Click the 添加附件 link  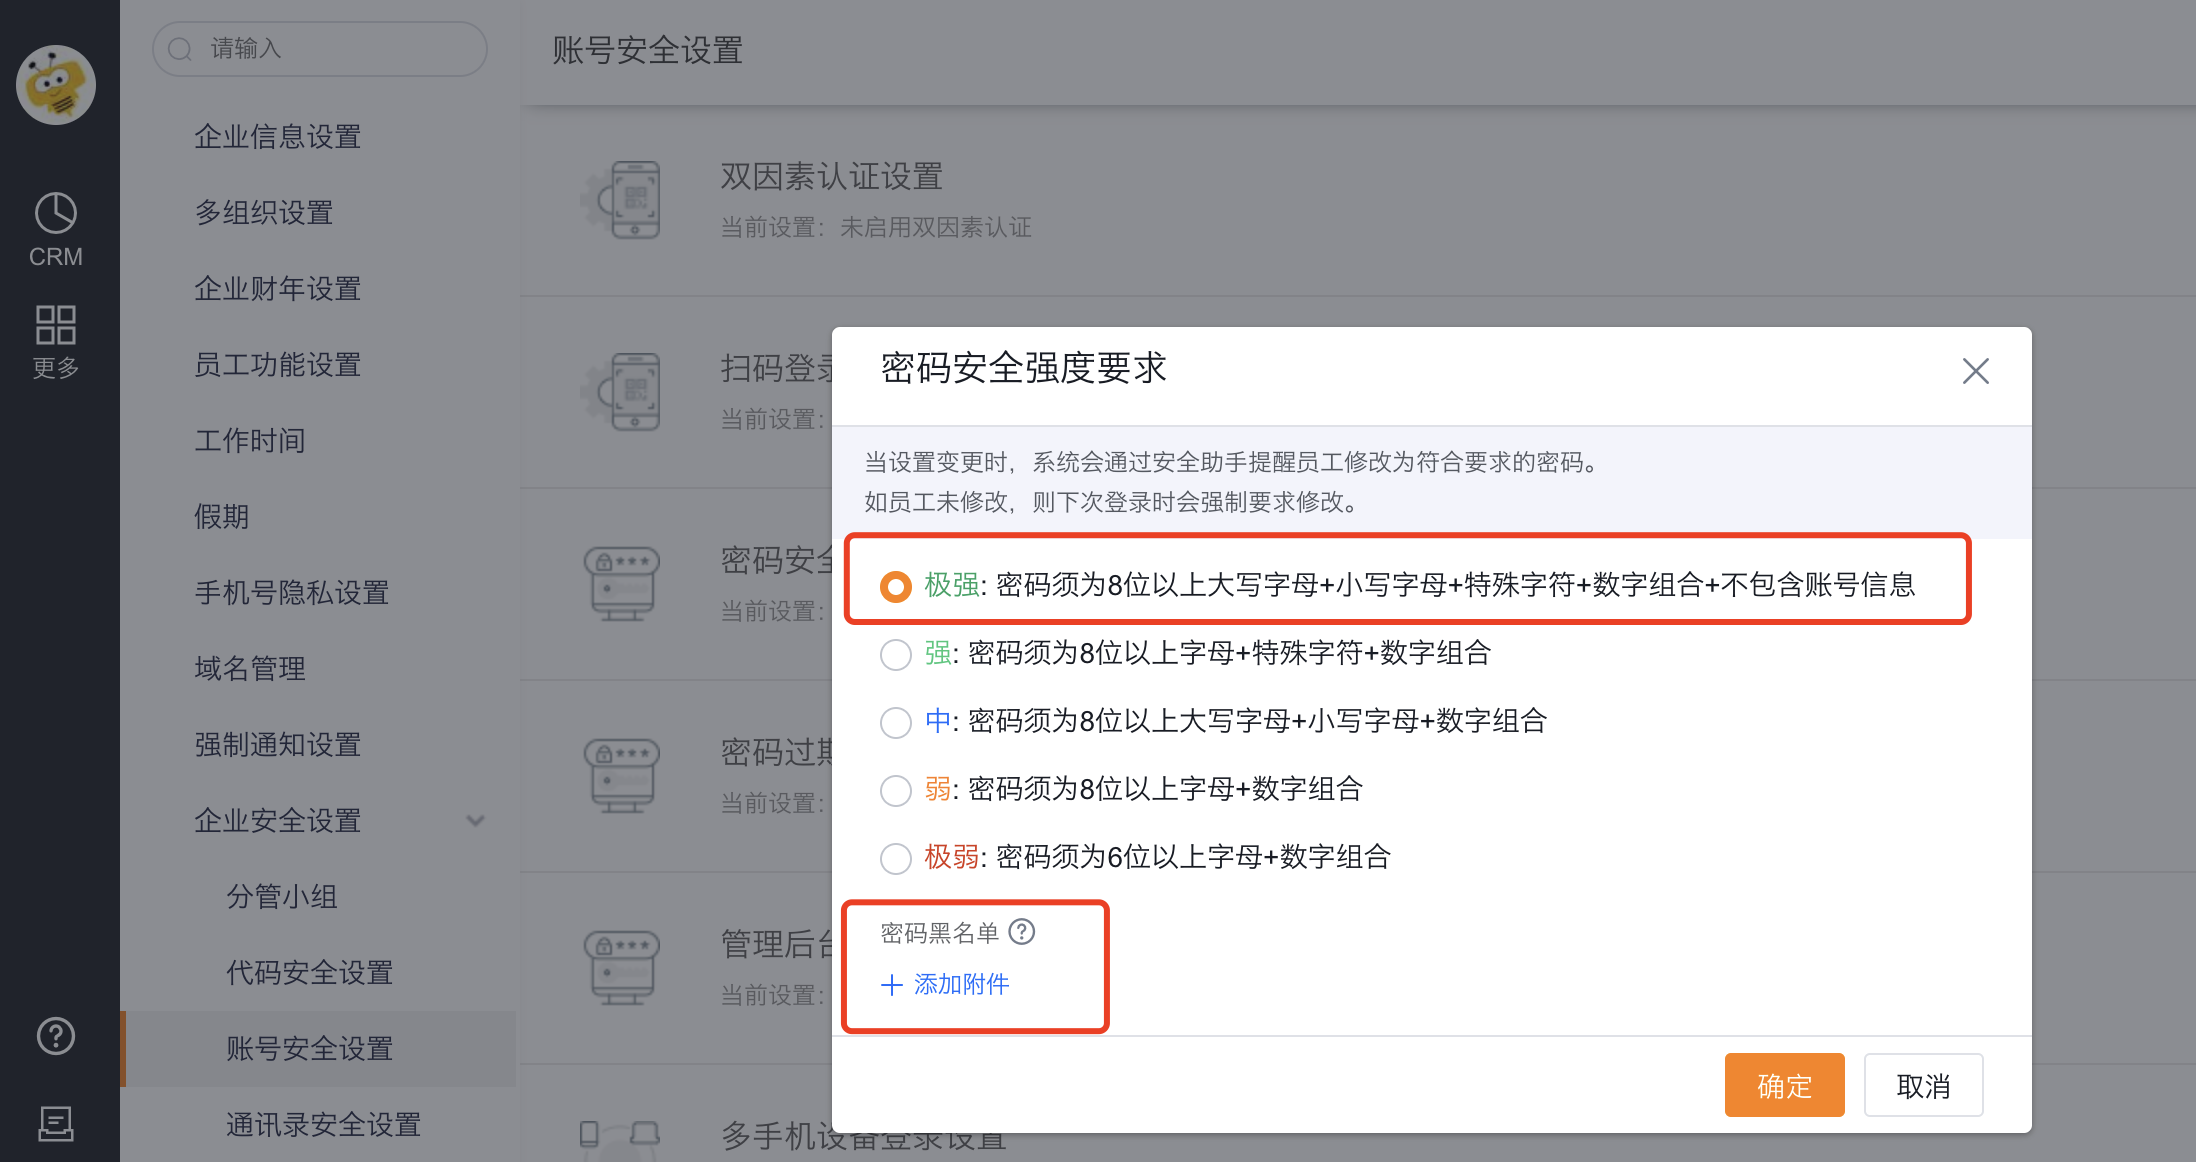944,984
